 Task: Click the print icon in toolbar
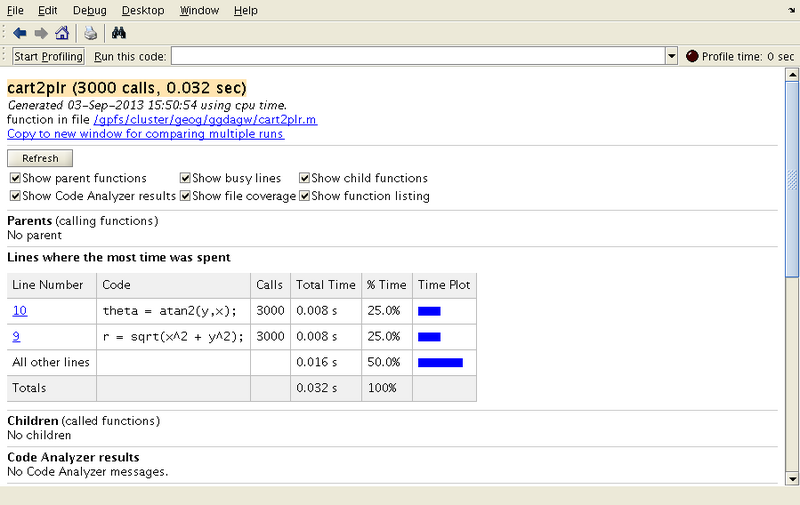click(91, 33)
